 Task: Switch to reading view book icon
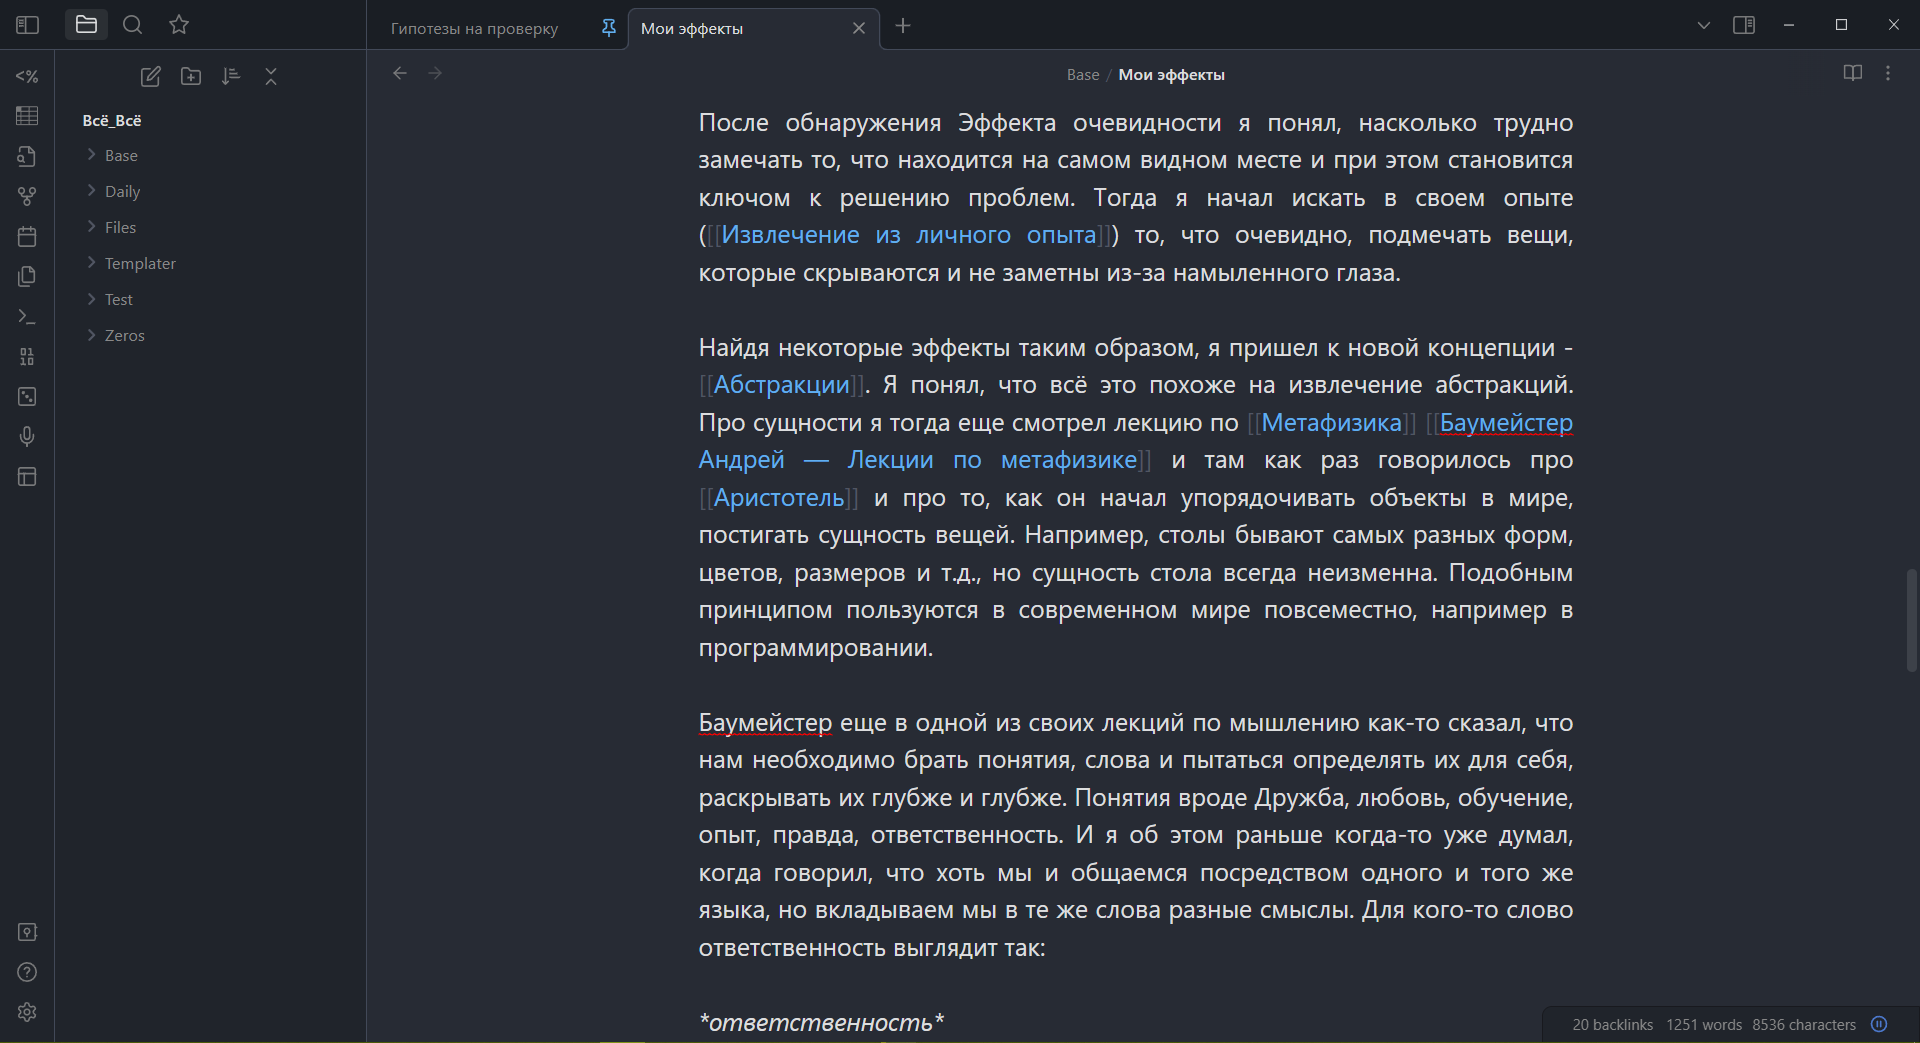point(1853,73)
